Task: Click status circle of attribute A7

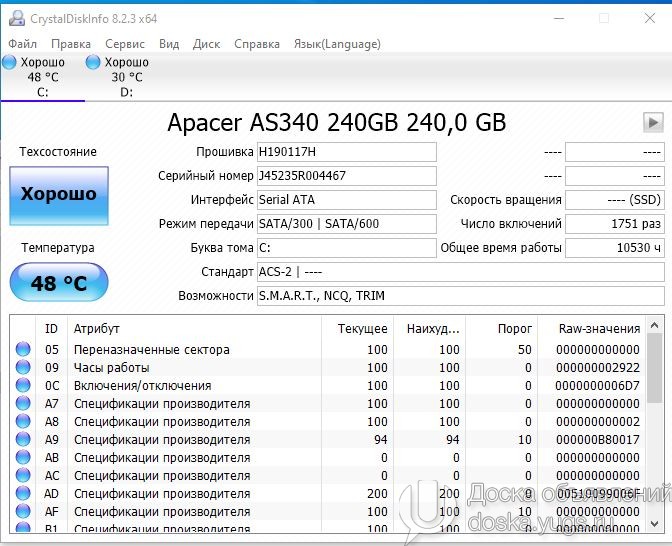Action: pyautogui.click(x=23, y=403)
